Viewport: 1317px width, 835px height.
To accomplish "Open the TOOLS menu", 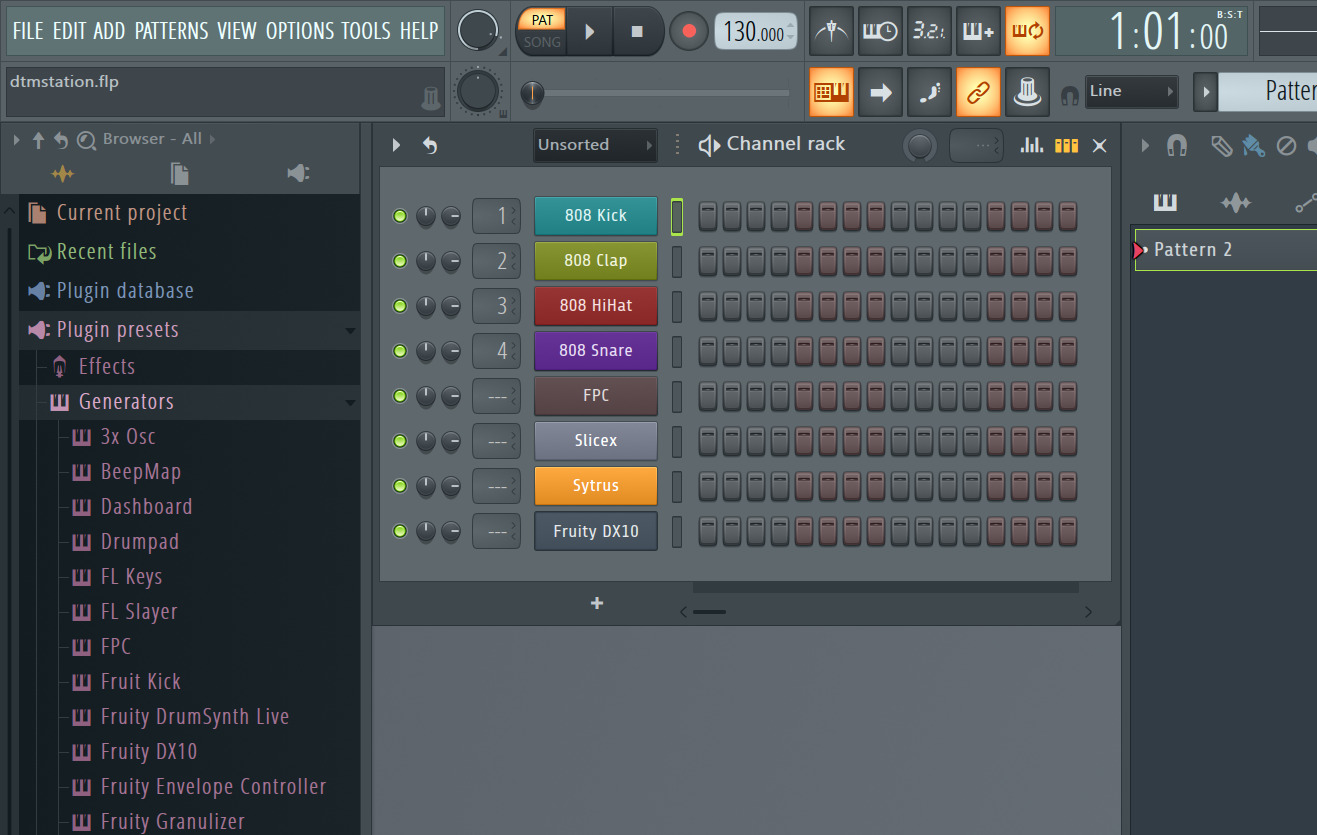I will coord(366,31).
